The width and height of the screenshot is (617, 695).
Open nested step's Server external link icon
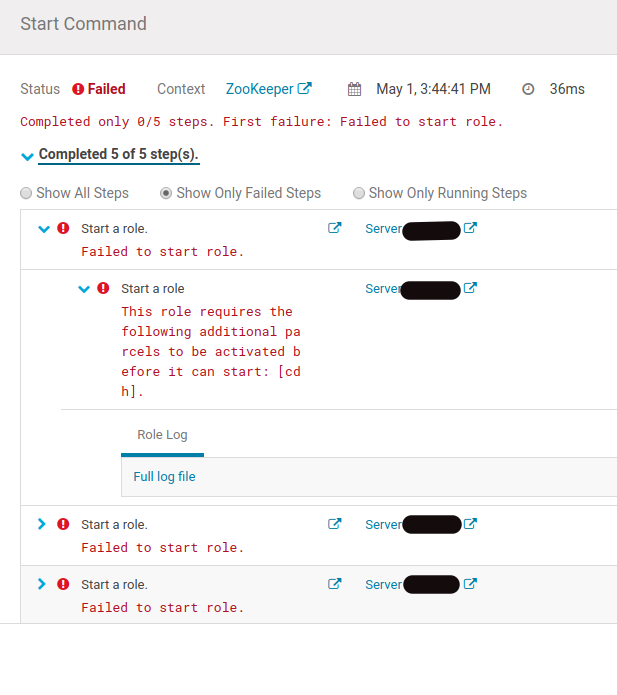(470, 288)
